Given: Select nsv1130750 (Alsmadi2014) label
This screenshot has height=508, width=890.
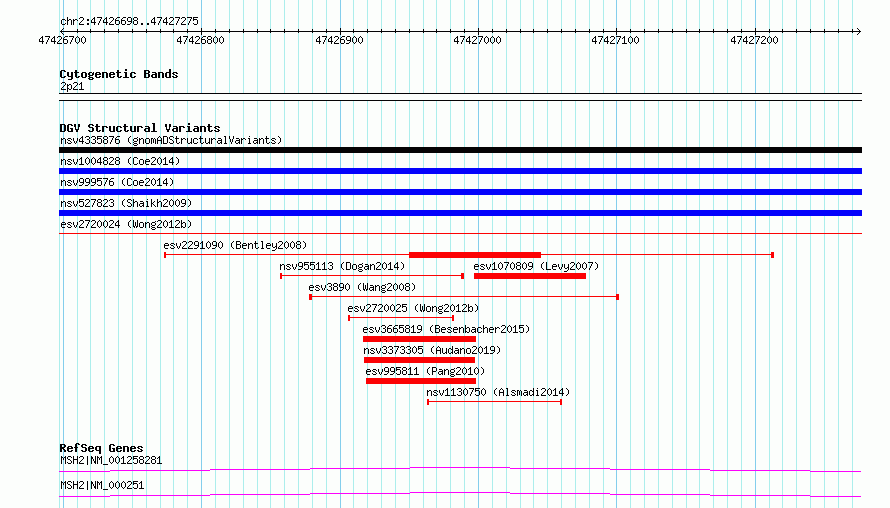Looking at the screenshot, I should [x=498, y=392].
